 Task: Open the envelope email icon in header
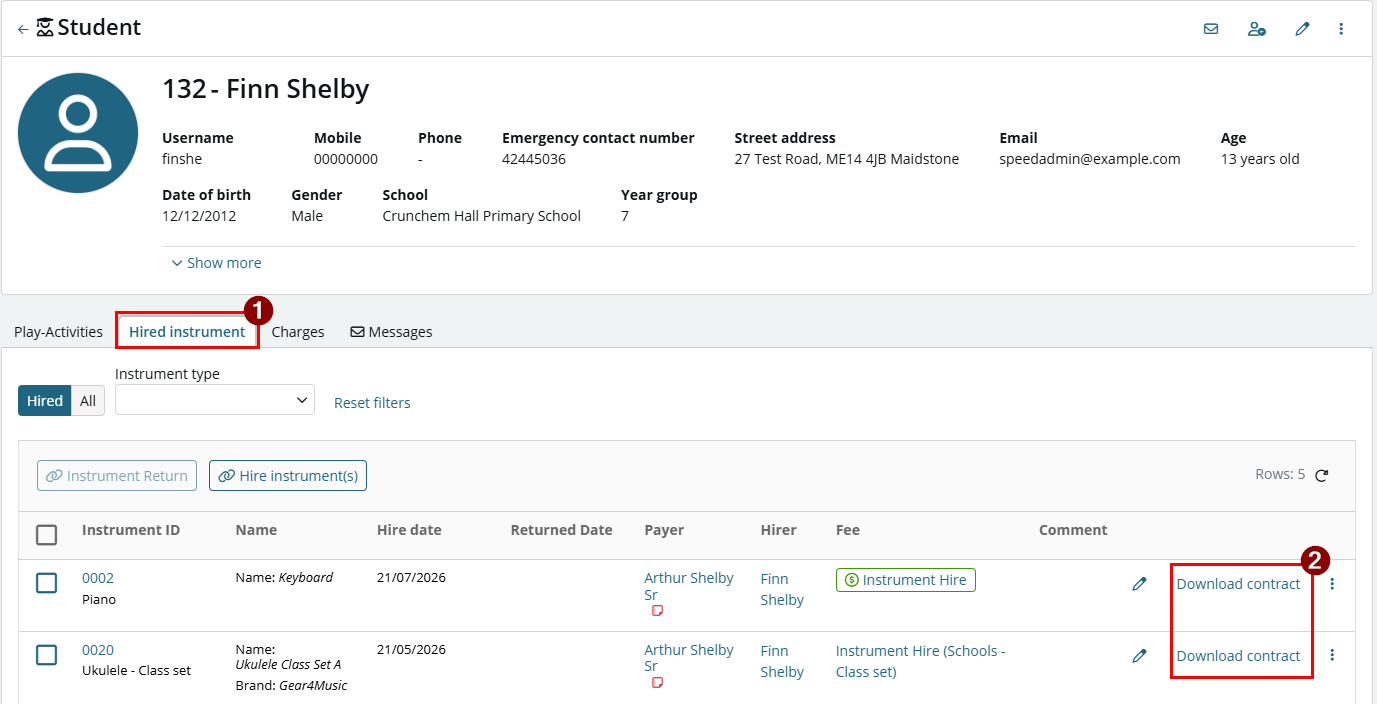(x=1211, y=29)
